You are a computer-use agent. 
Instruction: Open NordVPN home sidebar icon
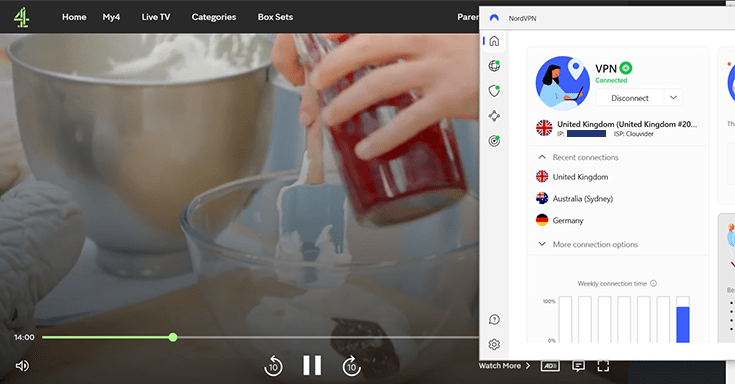494,41
